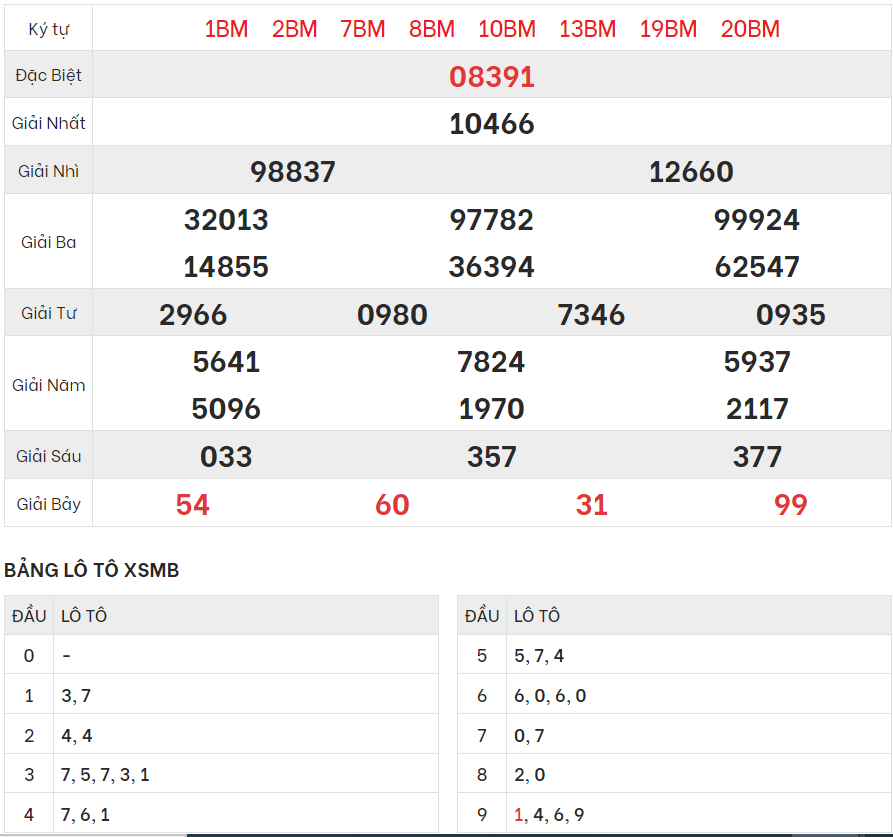The width and height of the screenshot is (893, 837).
Task: Click fourth prize number 0935
Action: (790, 315)
